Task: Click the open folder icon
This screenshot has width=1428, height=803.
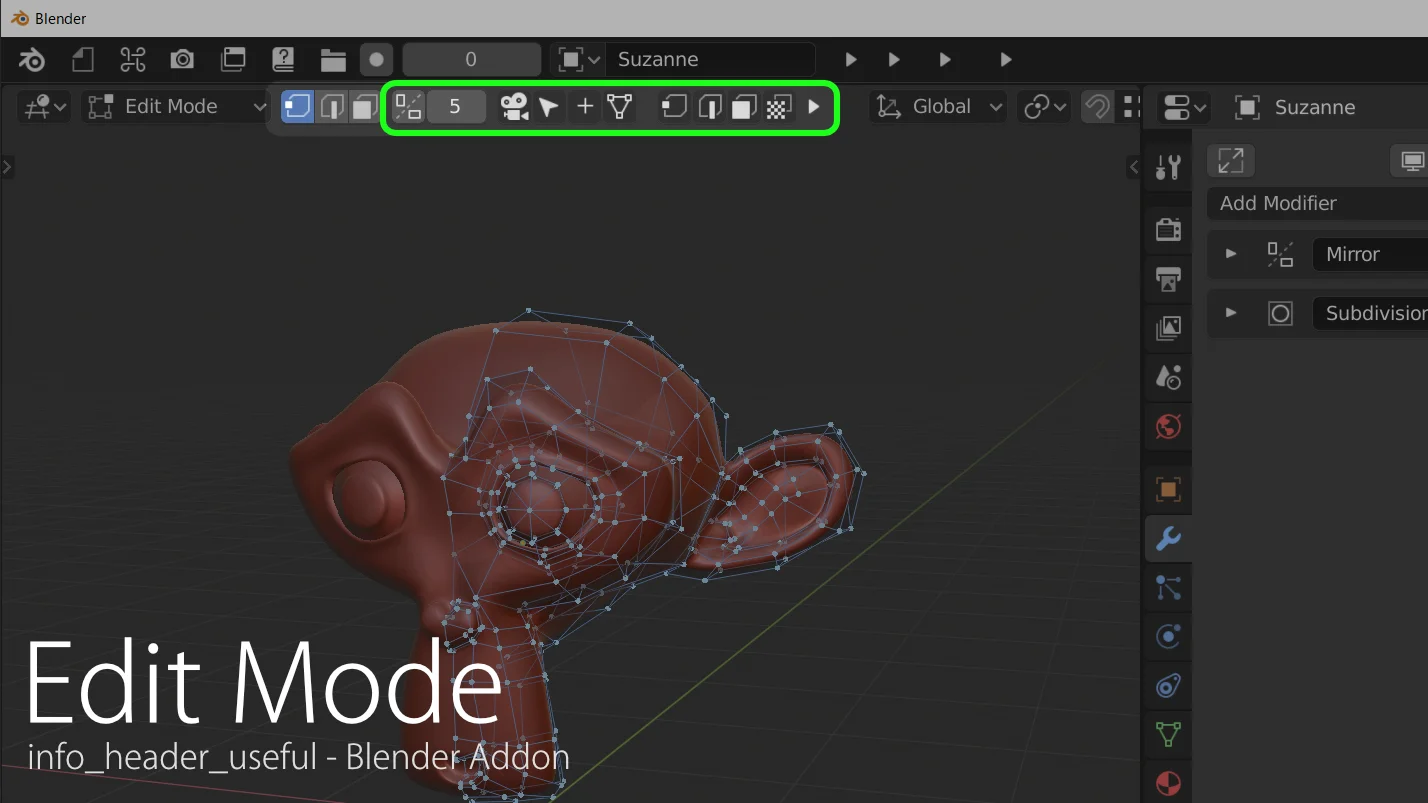Action: coord(333,60)
